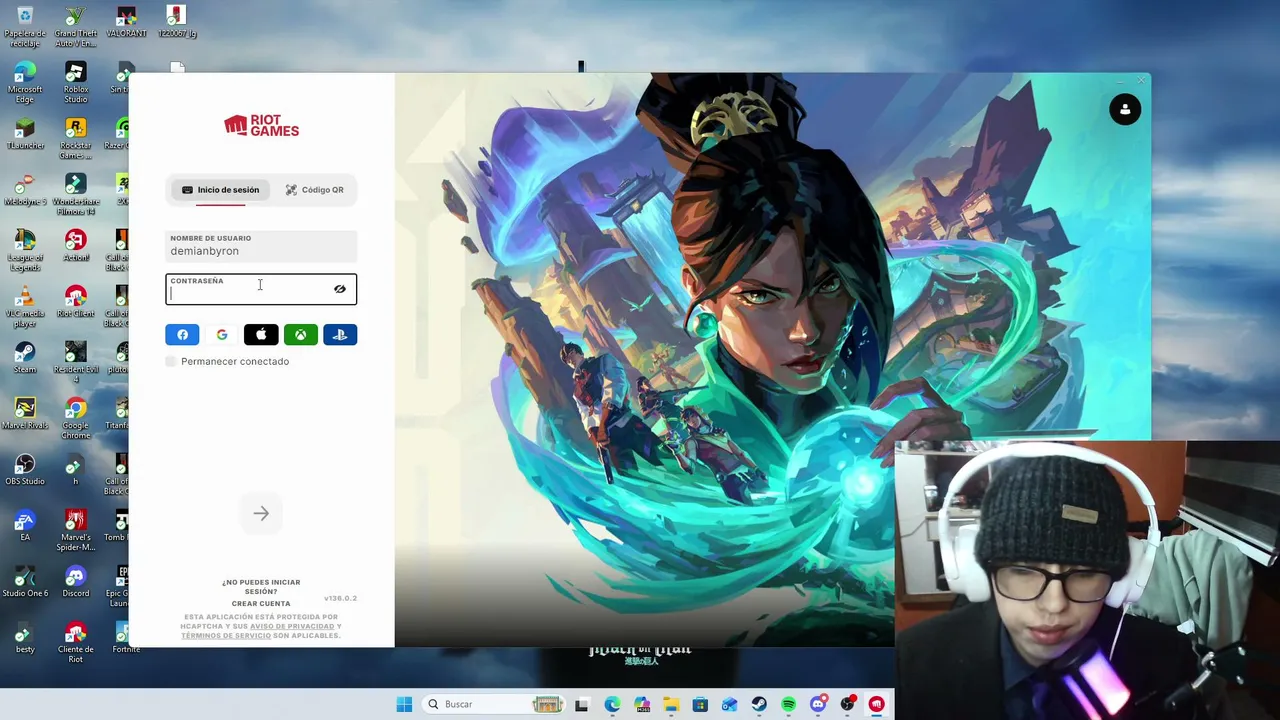The width and height of the screenshot is (1280, 720).
Task: Open the Riot Client taskbar icon
Action: point(877,705)
